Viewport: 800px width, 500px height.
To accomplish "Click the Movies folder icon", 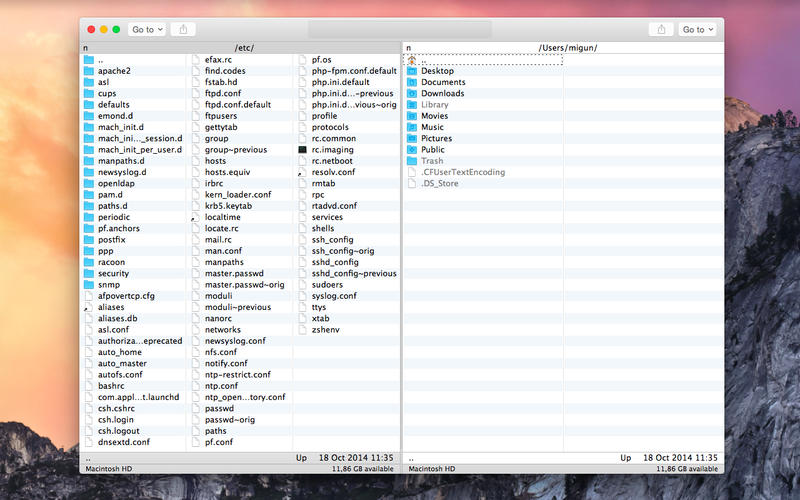I will pyautogui.click(x=412, y=116).
